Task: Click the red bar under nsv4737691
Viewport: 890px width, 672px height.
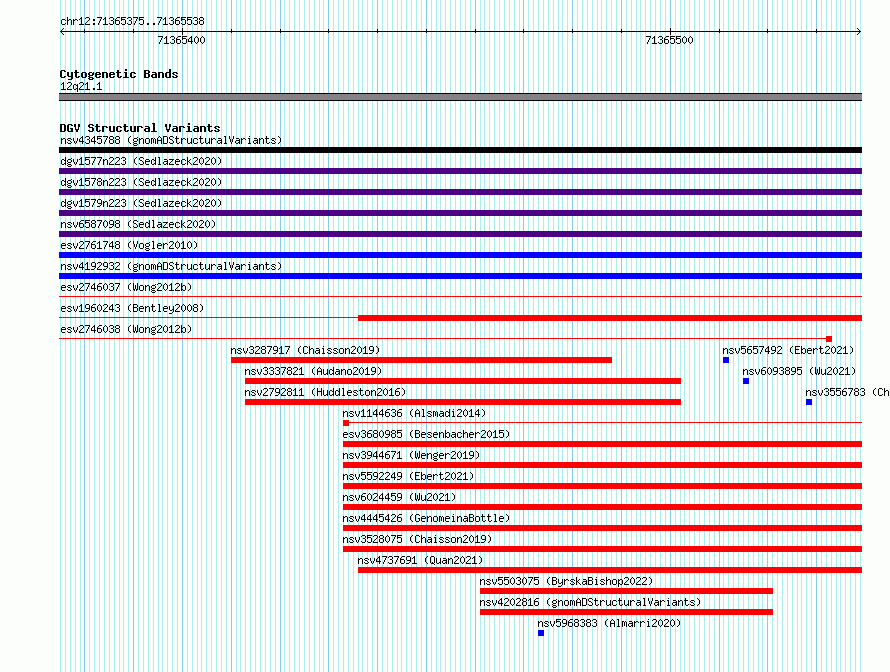Action: tap(610, 570)
